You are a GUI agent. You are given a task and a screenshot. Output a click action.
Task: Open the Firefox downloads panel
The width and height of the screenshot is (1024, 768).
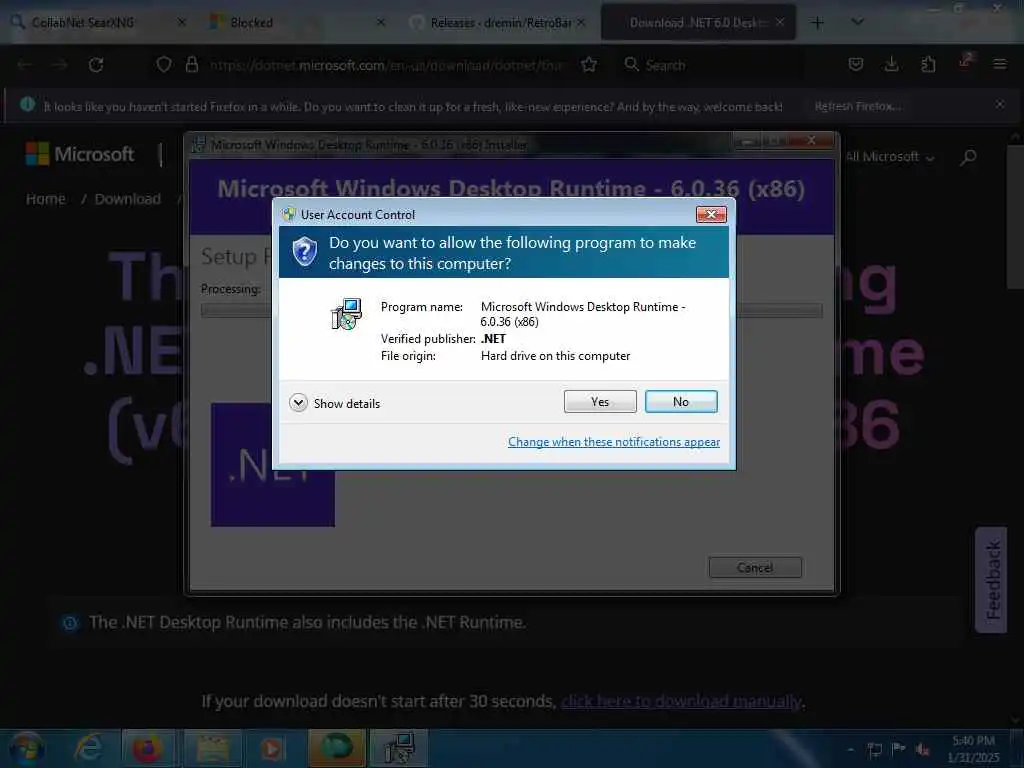click(891, 65)
